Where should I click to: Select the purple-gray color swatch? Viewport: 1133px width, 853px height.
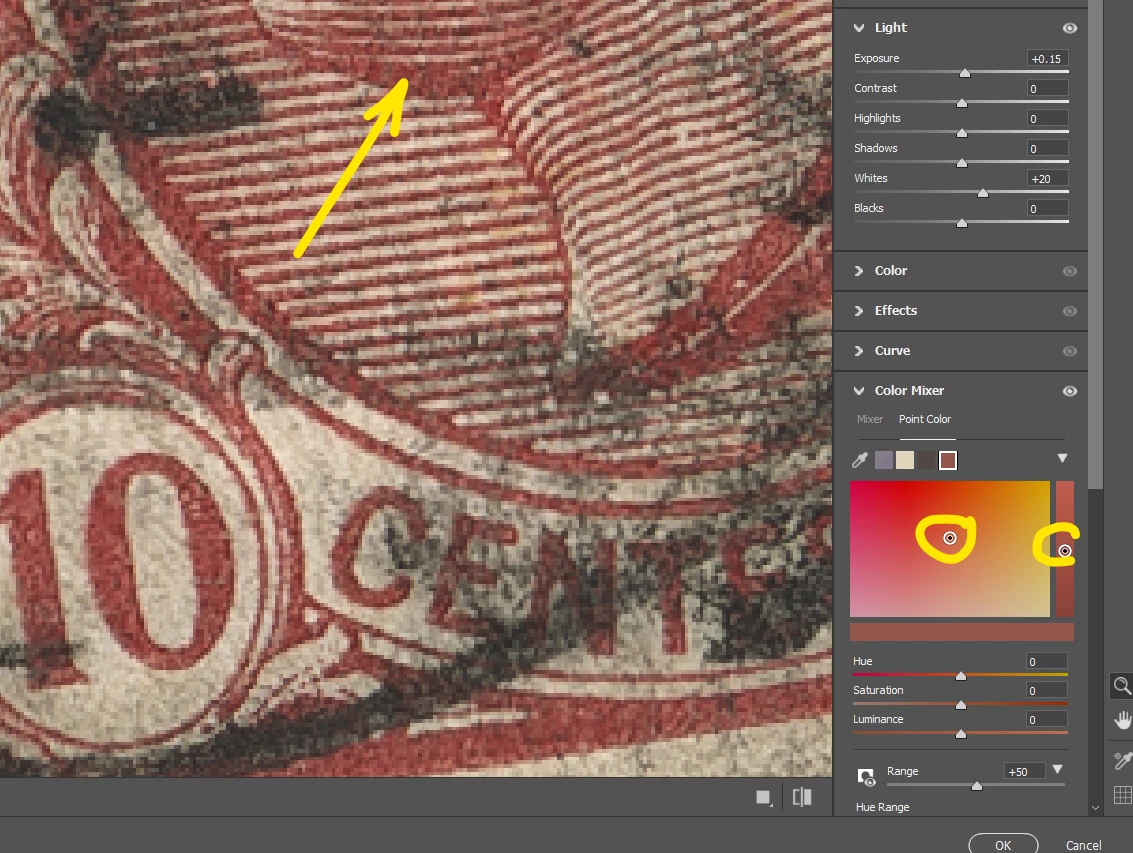point(884,460)
